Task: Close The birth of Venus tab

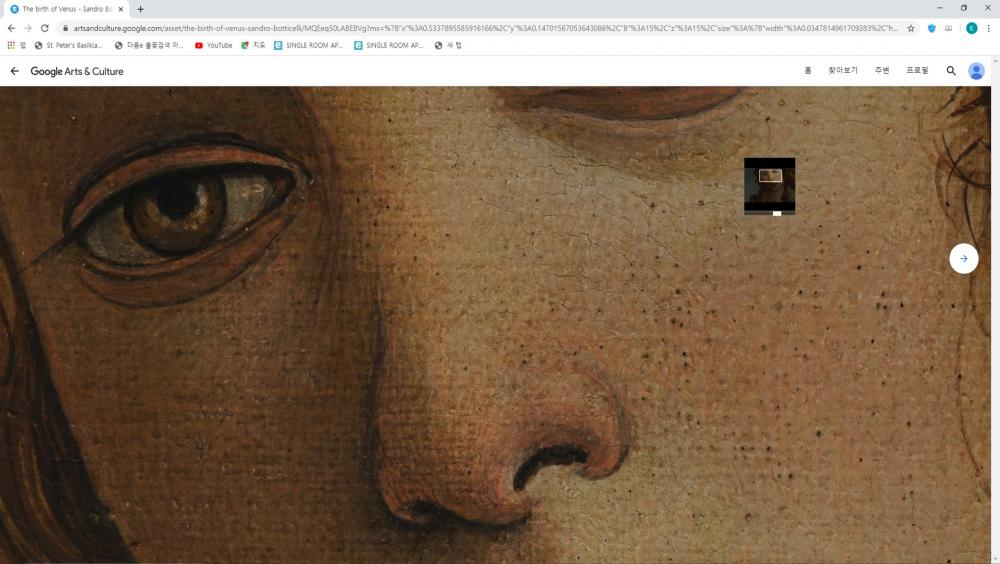Action: coord(121,9)
